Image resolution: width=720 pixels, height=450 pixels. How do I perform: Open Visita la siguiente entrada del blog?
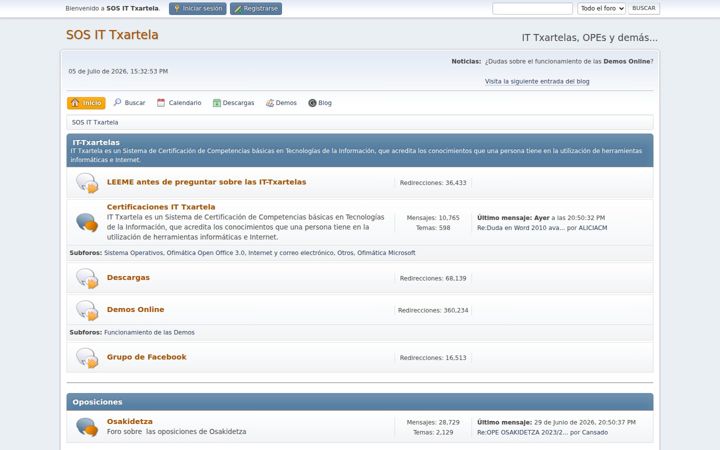pos(537,81)
